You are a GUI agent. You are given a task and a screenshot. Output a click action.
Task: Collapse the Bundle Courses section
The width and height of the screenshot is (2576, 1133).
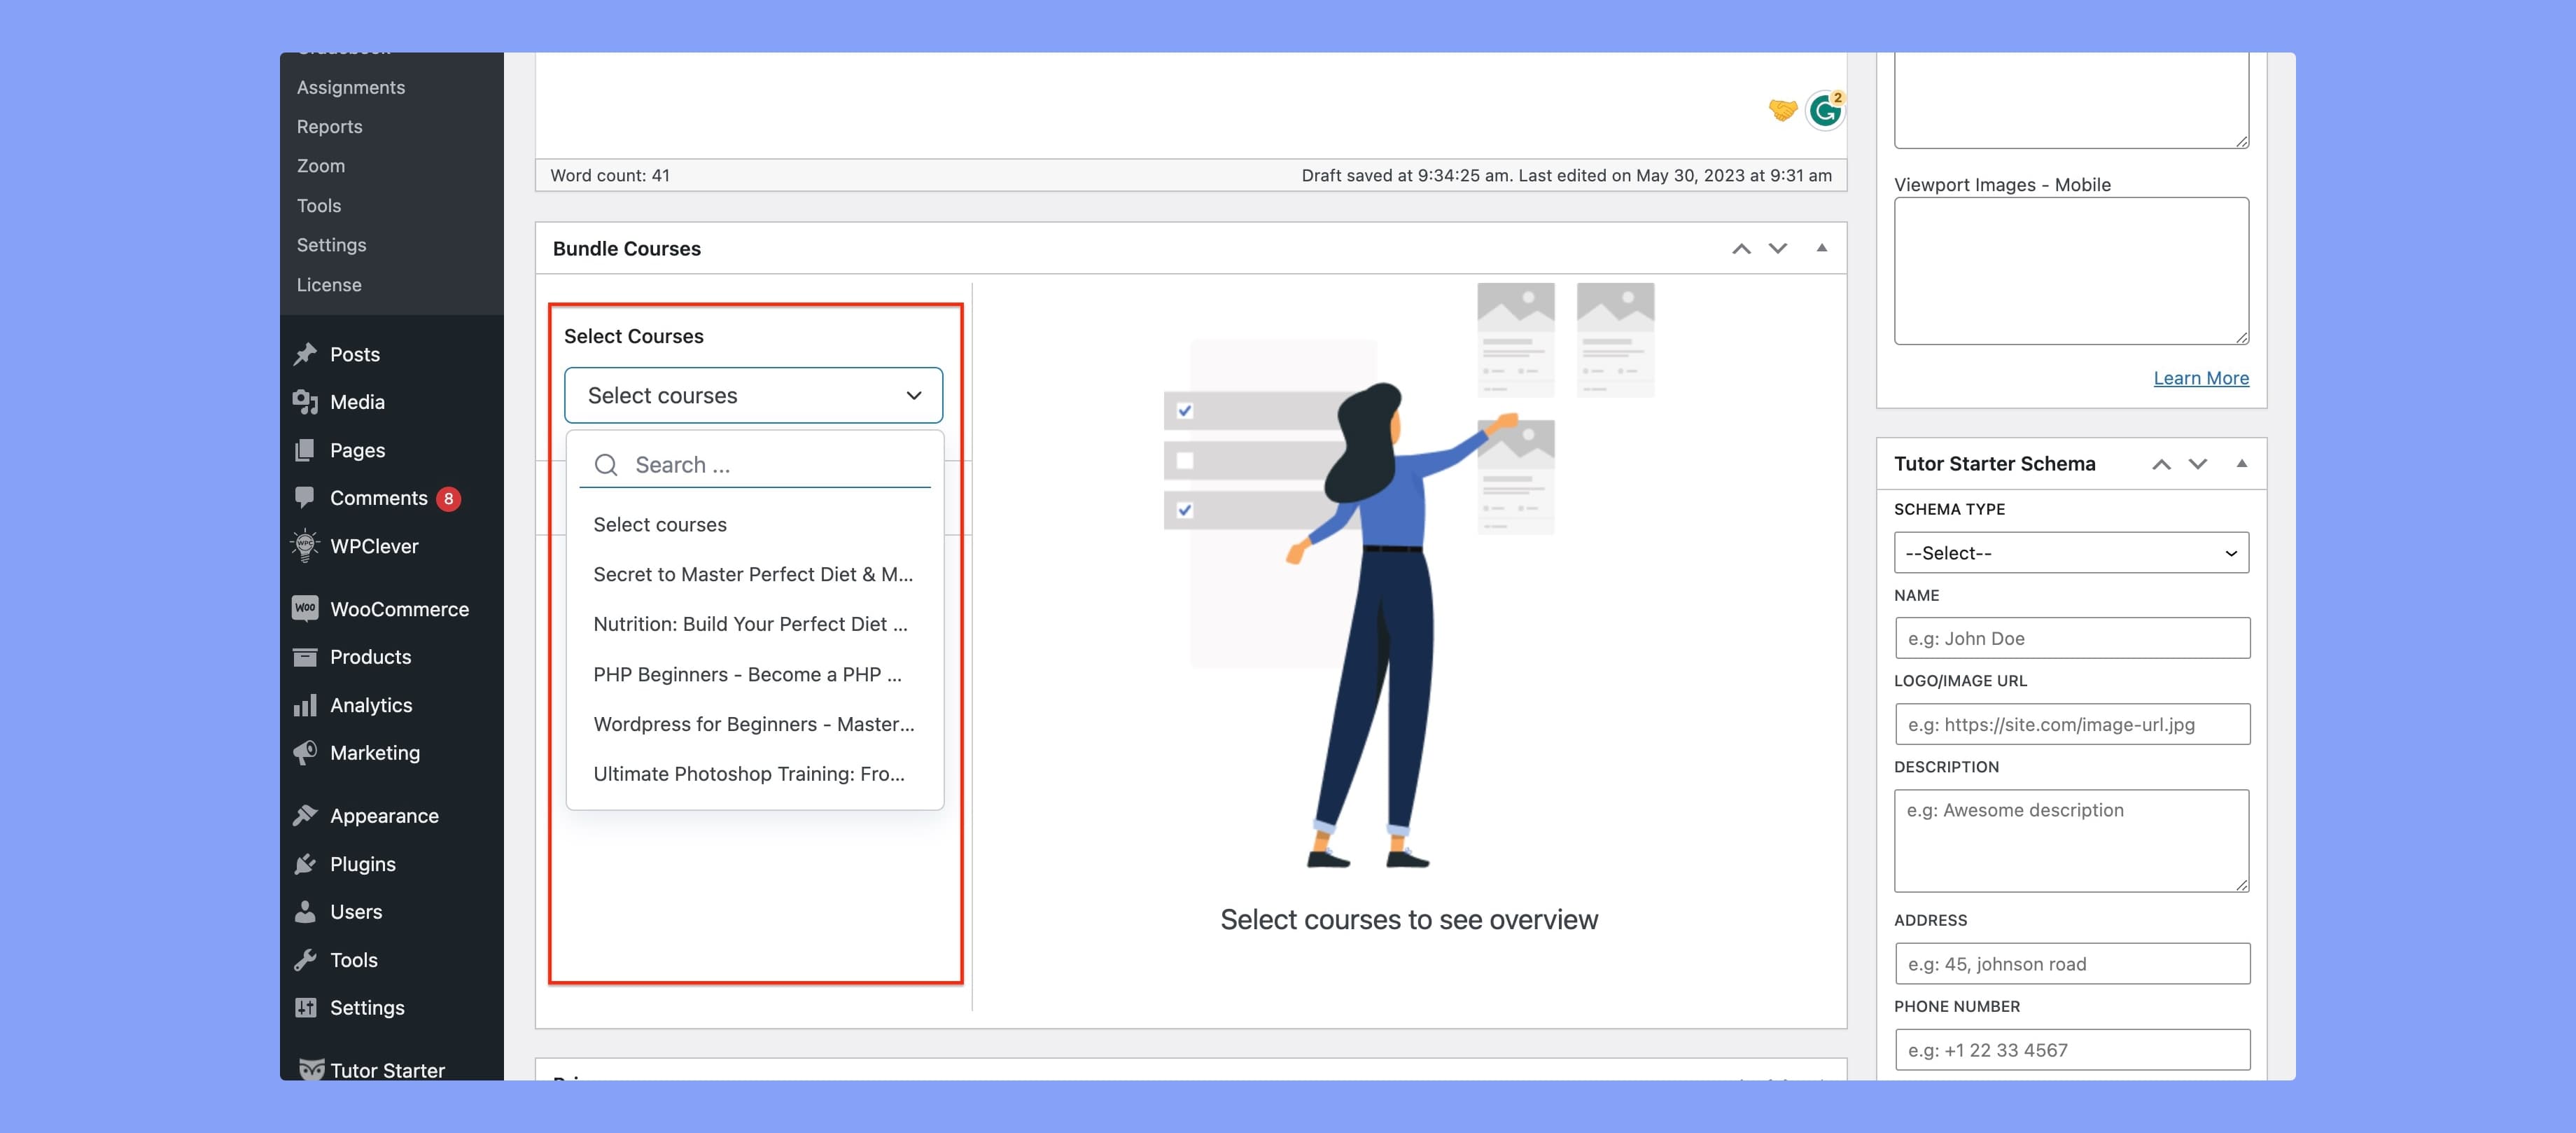click(1822, 249)
